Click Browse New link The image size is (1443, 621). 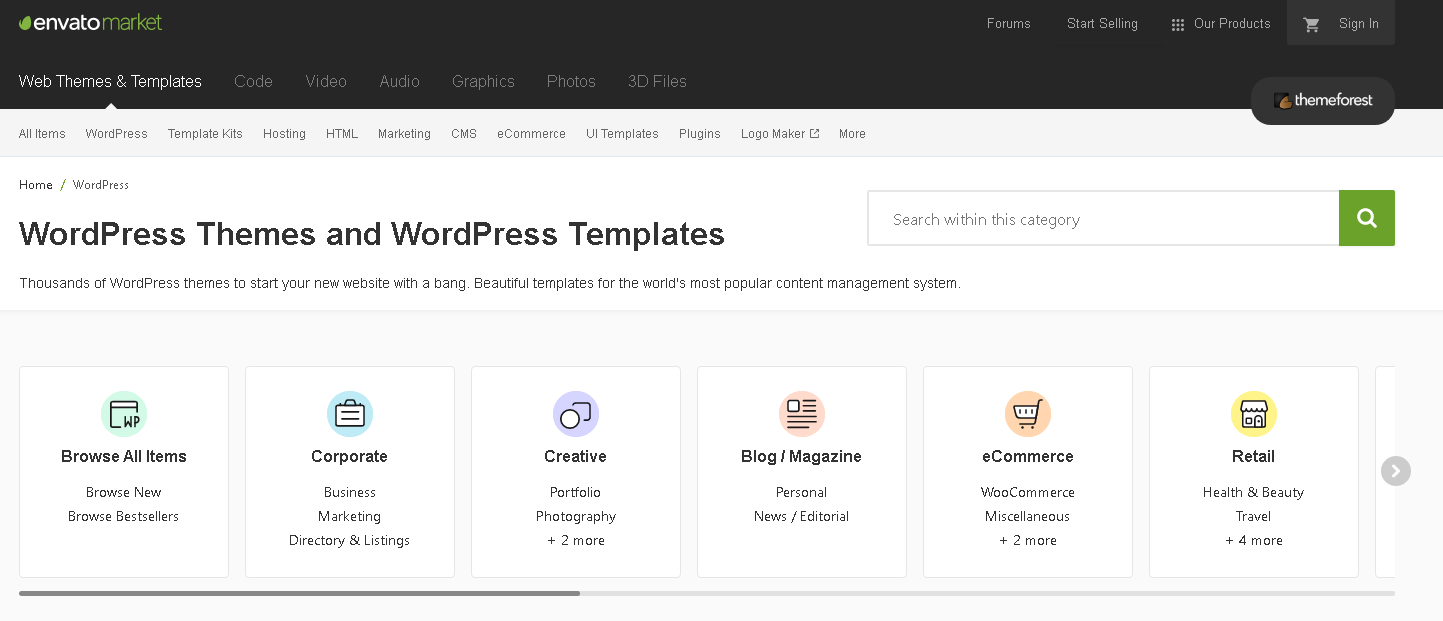pos(124,492)
